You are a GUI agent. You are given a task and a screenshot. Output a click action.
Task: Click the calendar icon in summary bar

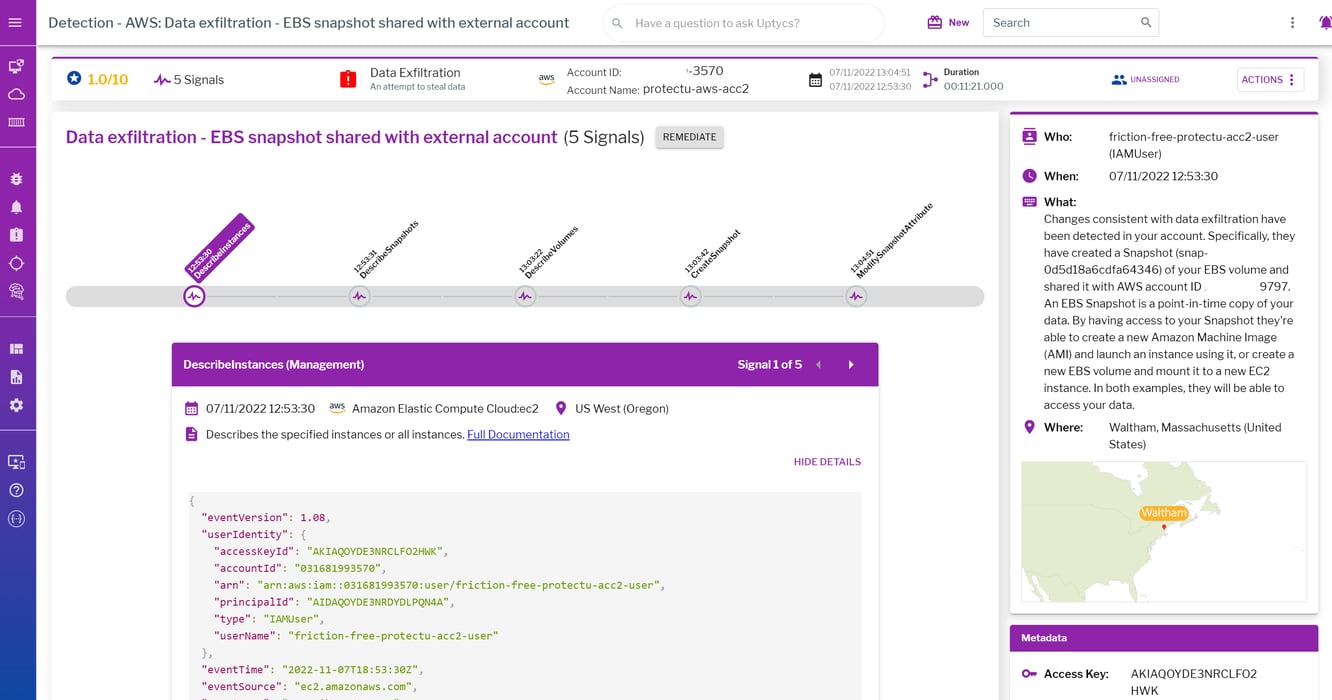point(816,80)
